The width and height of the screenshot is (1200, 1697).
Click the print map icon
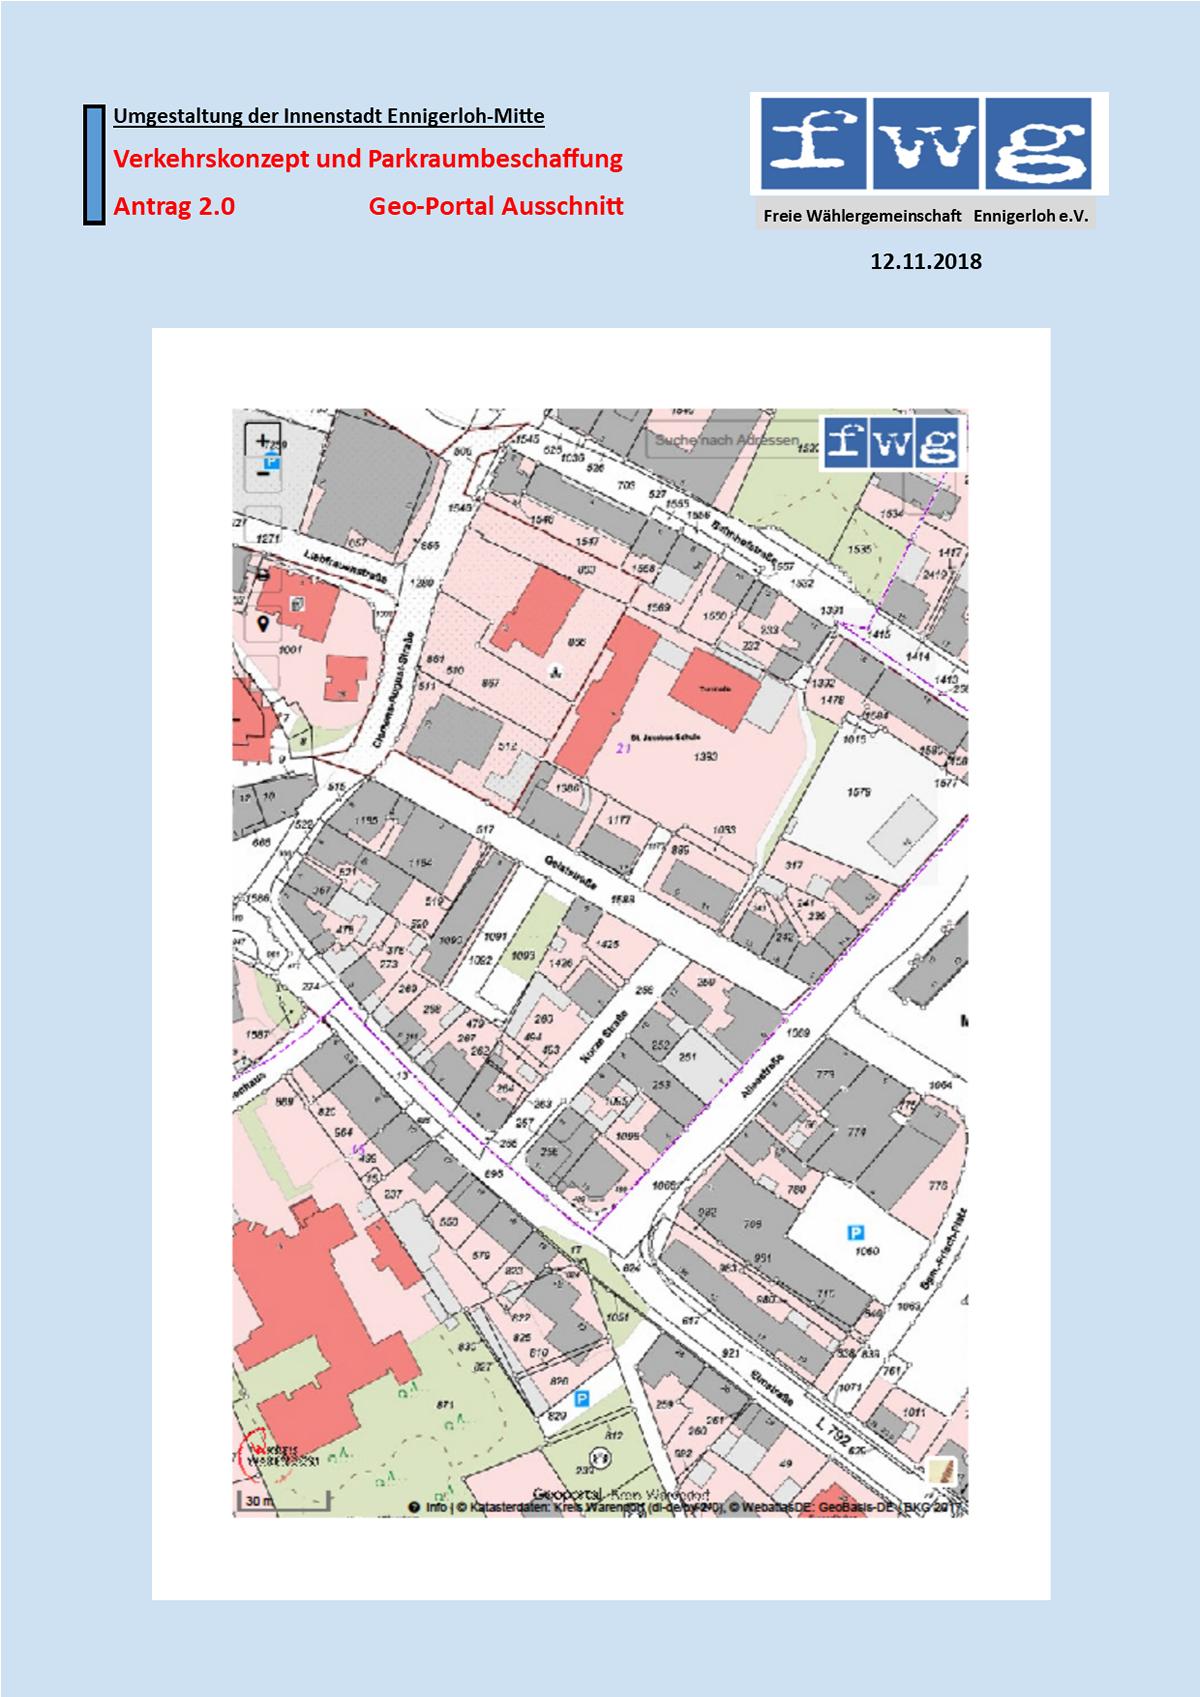point(263,575)
